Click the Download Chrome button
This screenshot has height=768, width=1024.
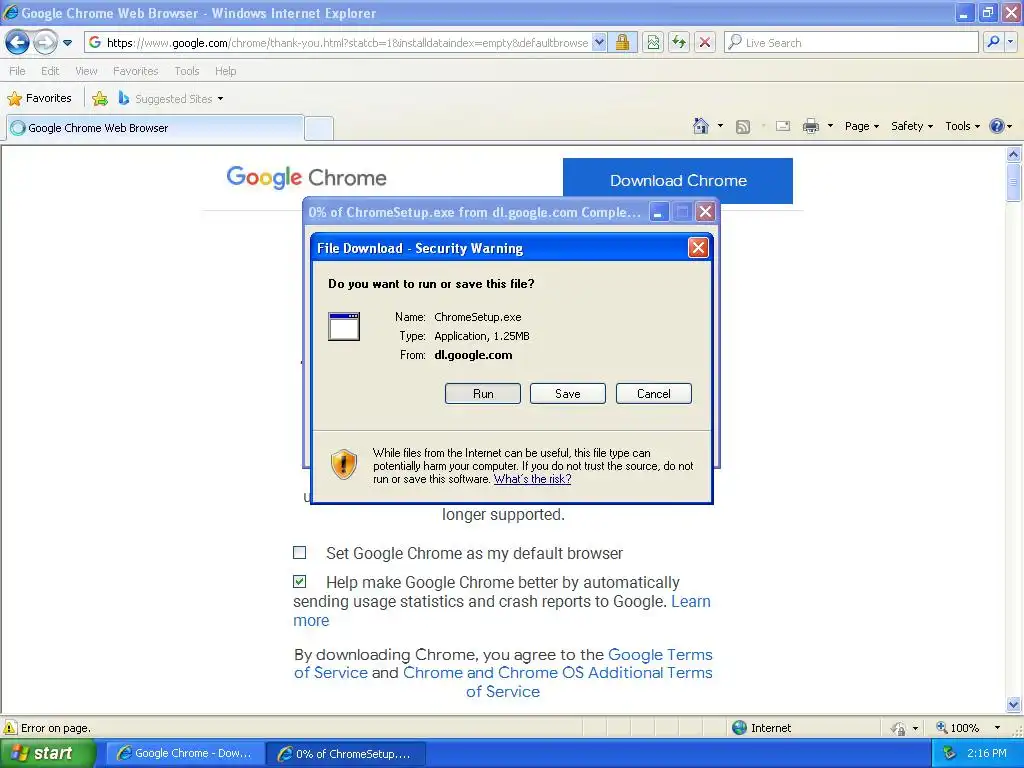(x=678, y=181)
